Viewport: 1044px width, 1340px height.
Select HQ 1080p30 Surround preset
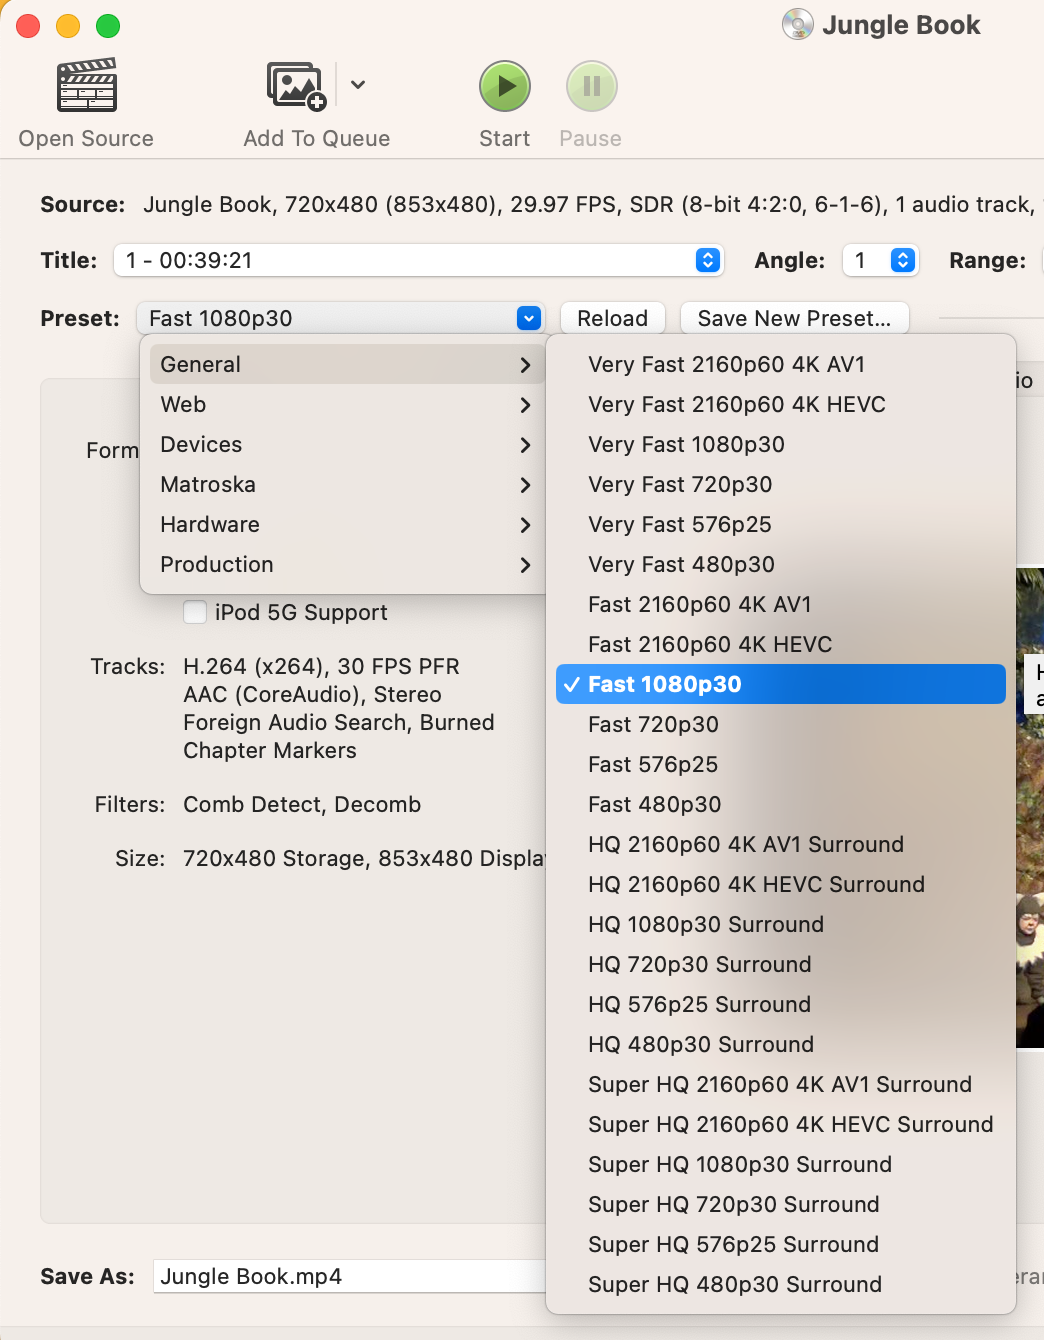click(781, 924)
